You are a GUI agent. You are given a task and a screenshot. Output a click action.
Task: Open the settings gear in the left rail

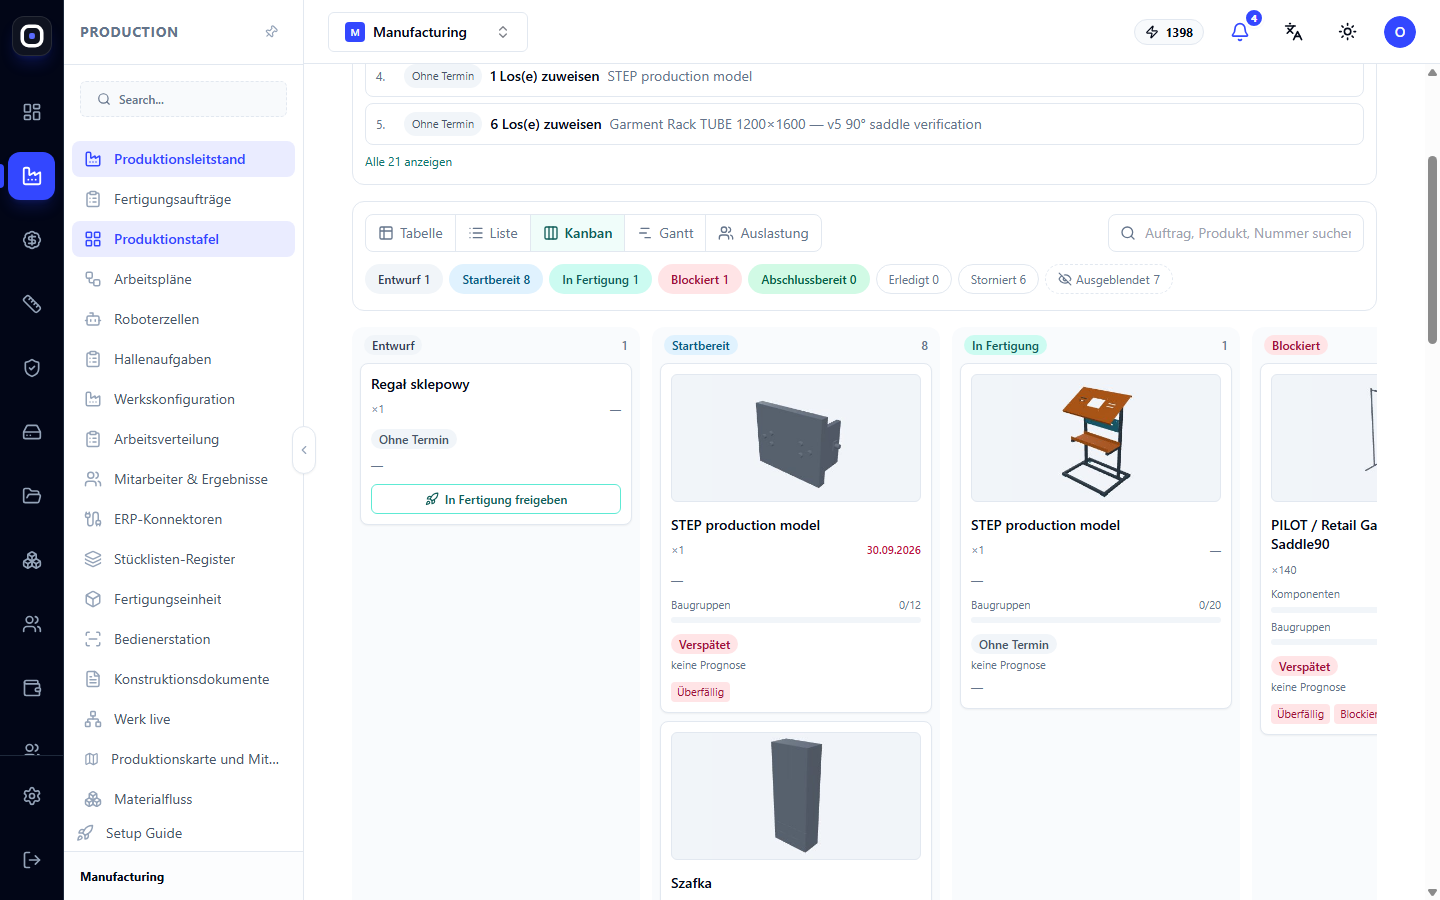pyautogui.click(x=32, y=796)
